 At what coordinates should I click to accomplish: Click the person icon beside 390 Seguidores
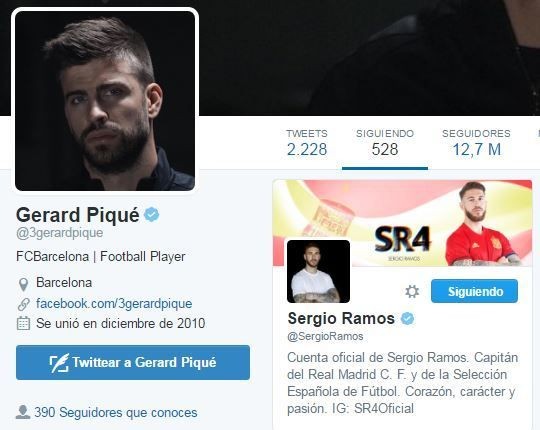click(x=23, y=412)
